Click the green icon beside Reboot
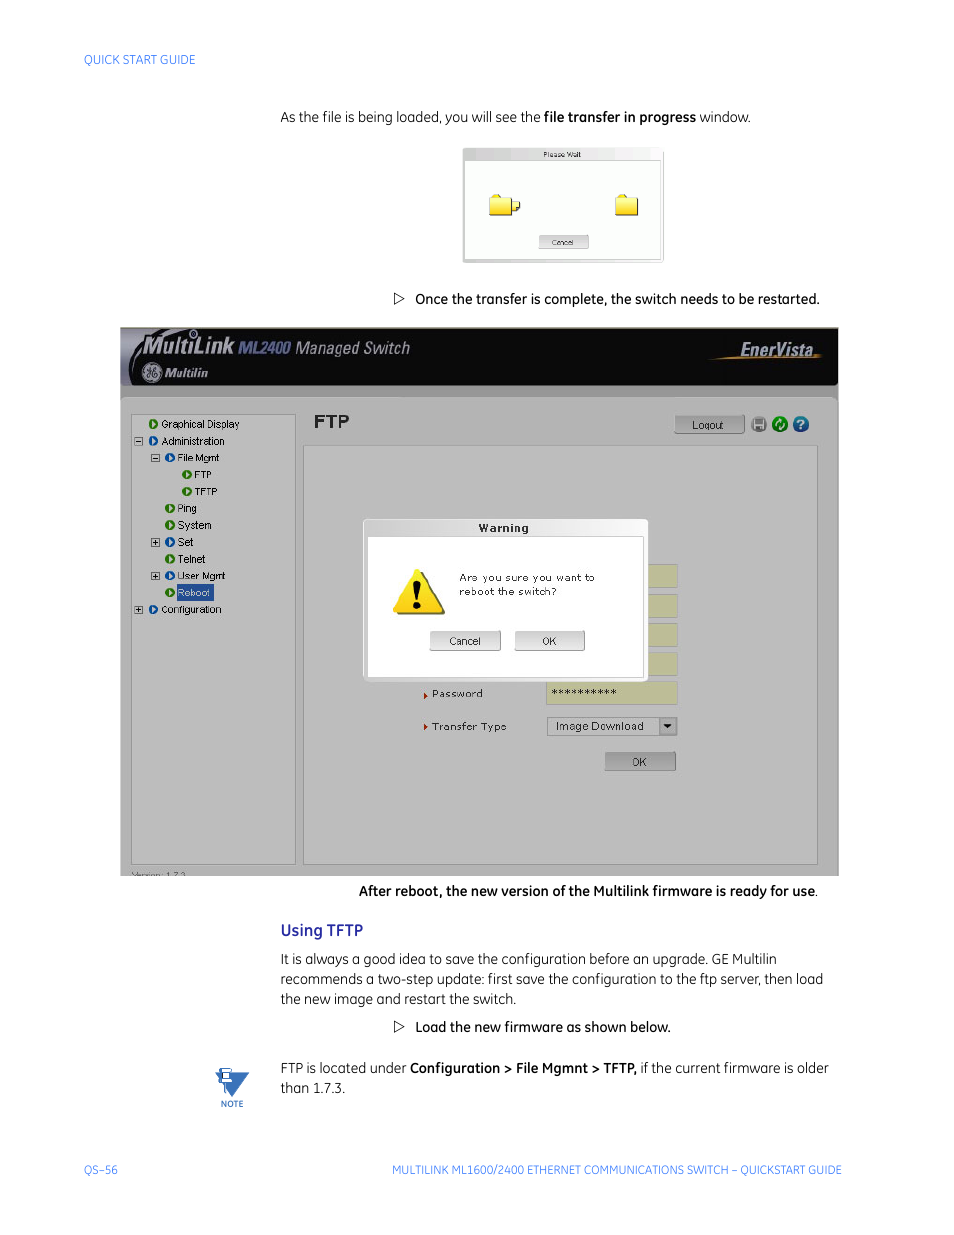Image resolution: width=954 pixels, height=1235 pixels. pyautogui.click(x=170, y=593)
